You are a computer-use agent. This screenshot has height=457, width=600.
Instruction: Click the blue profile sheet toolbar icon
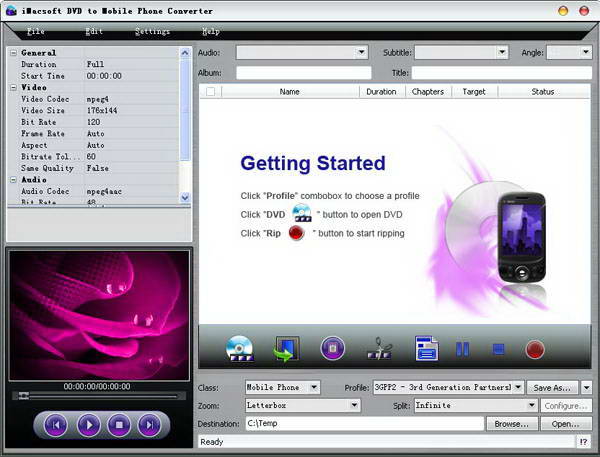(x=427, y=349)
